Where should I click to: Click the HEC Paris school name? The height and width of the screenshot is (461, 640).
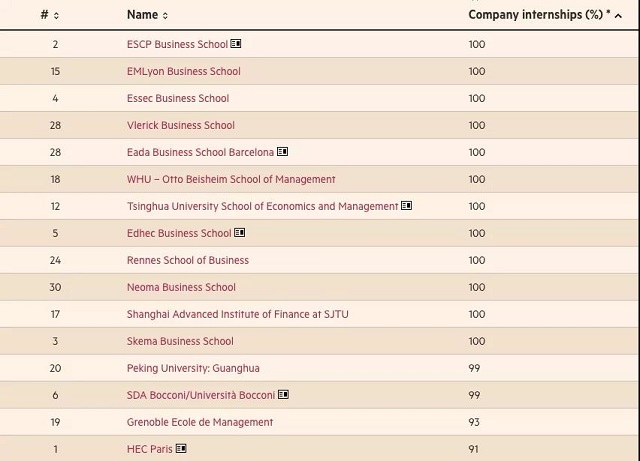coord(150,449)
